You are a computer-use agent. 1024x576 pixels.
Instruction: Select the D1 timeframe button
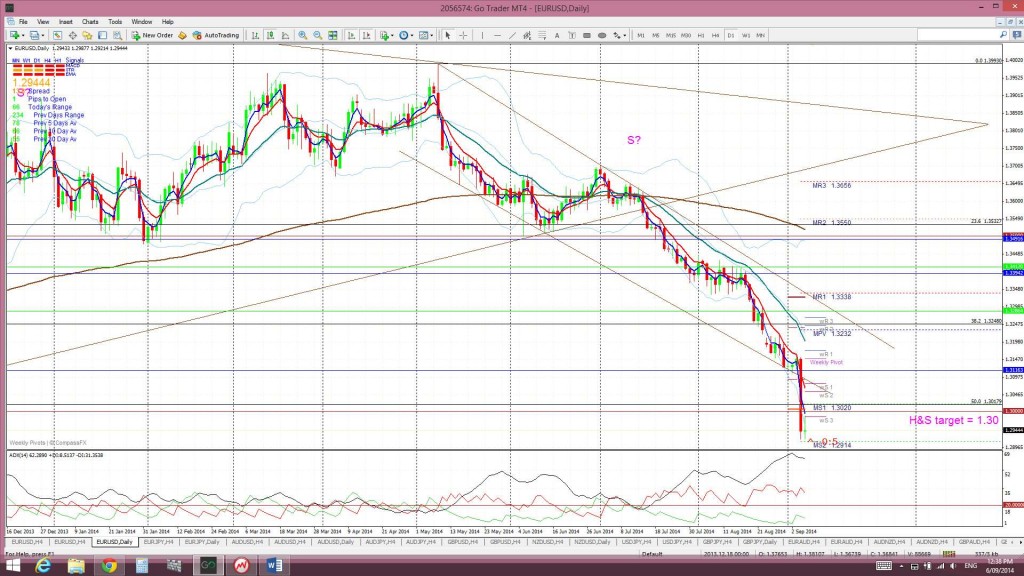[x=729, y=37]
